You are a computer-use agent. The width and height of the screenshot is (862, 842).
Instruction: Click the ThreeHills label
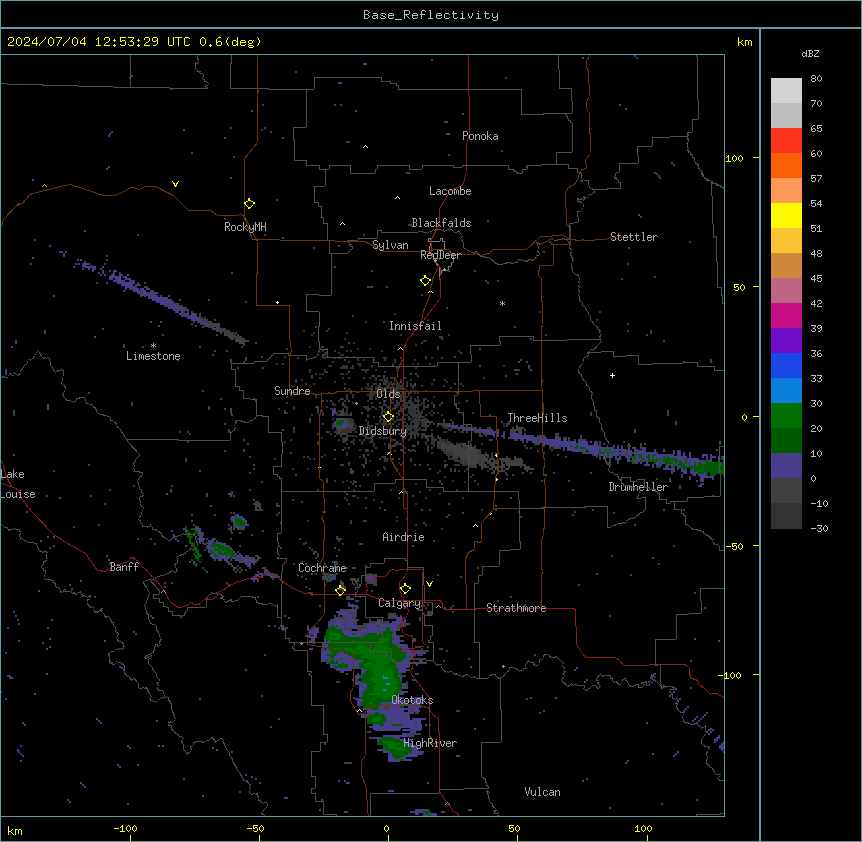click(538, 418)
